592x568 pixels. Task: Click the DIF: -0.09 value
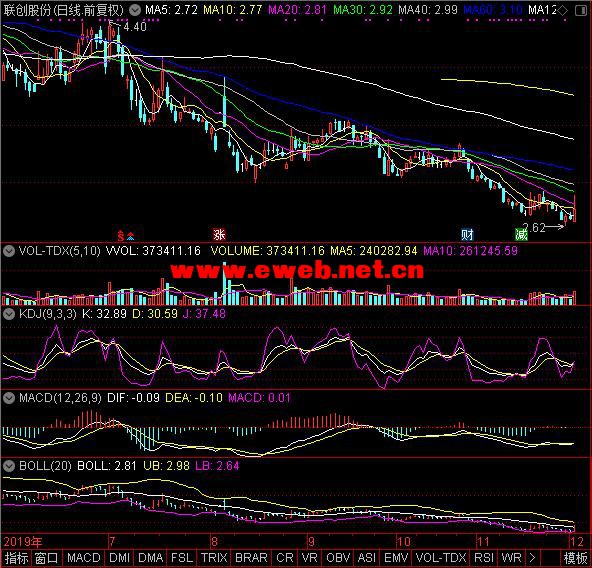[x=133, y=398]
